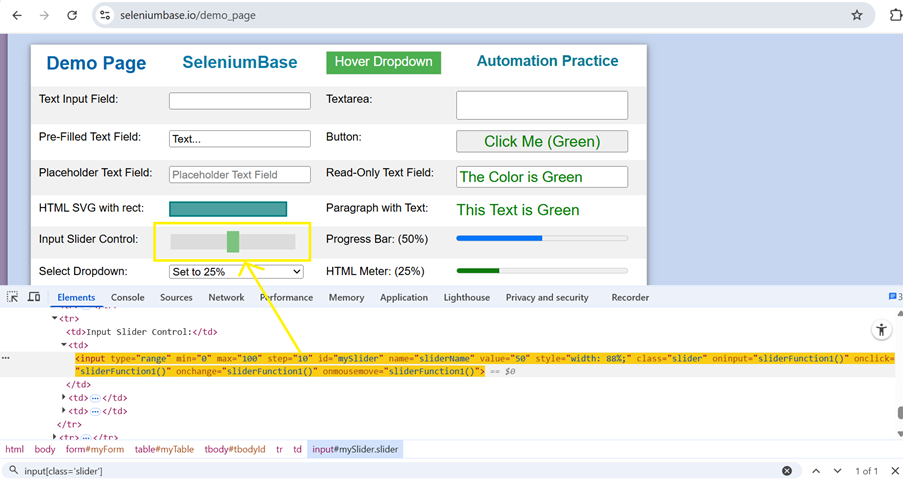903x479 pixels.
Task: Jump to next search match arrow
Action: [x=837, y=471]
